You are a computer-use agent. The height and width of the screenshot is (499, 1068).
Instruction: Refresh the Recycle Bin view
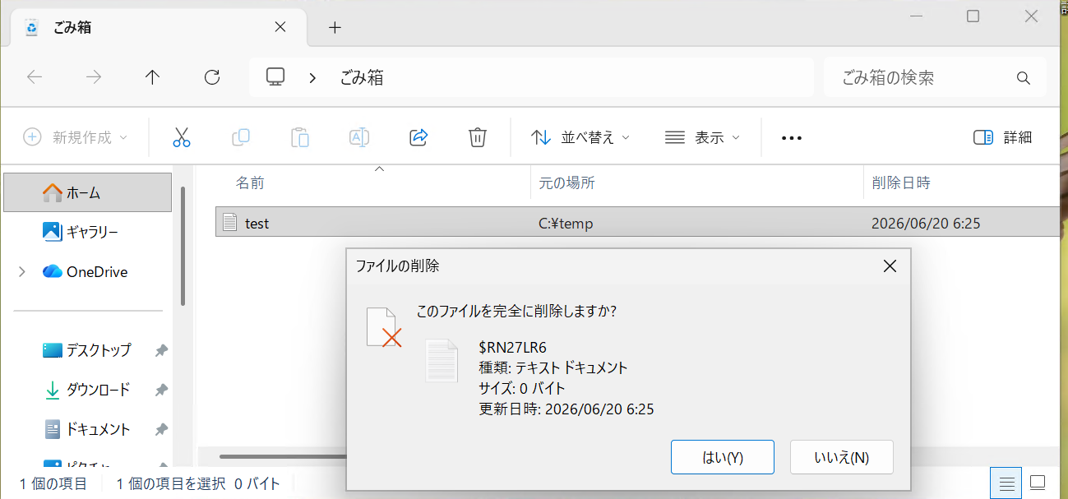(213, 78)
